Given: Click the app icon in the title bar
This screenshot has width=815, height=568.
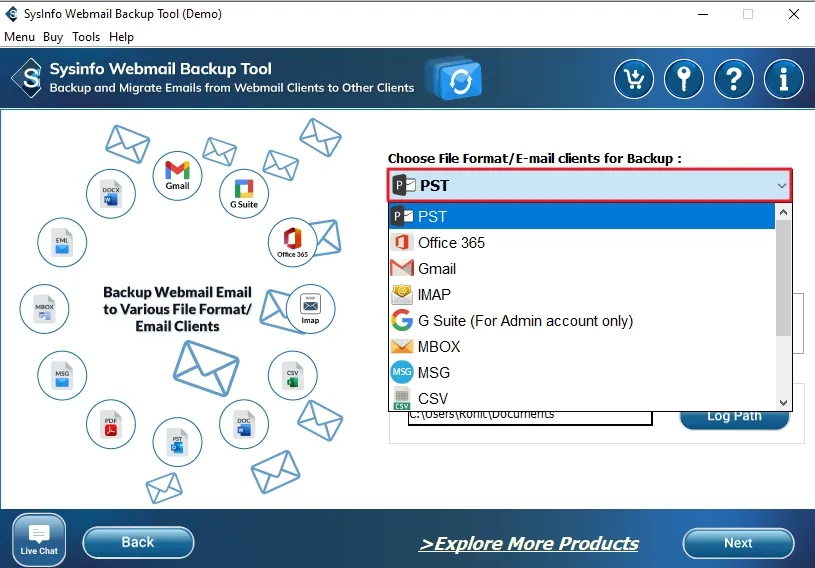Looking at the screenshot, I should [x=11, y=14].
